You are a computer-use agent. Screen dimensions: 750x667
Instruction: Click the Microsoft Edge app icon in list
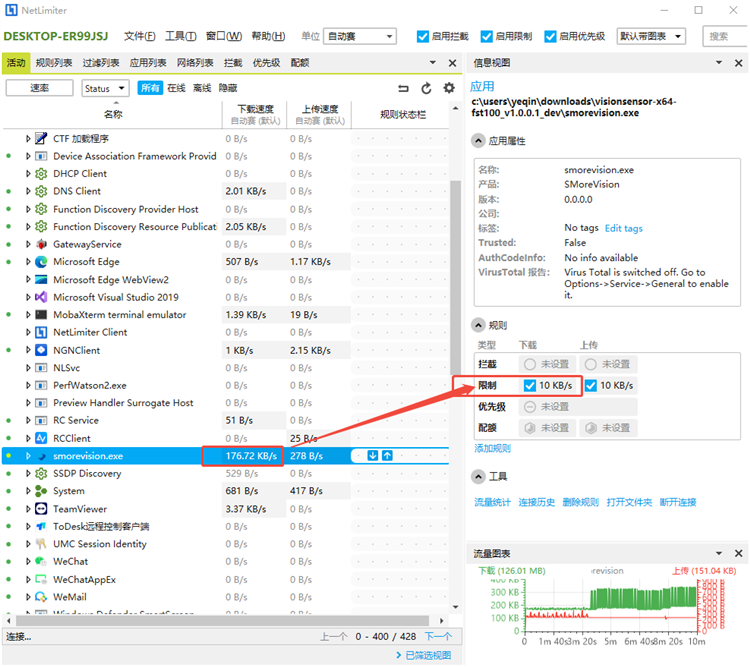coord(42,262)
